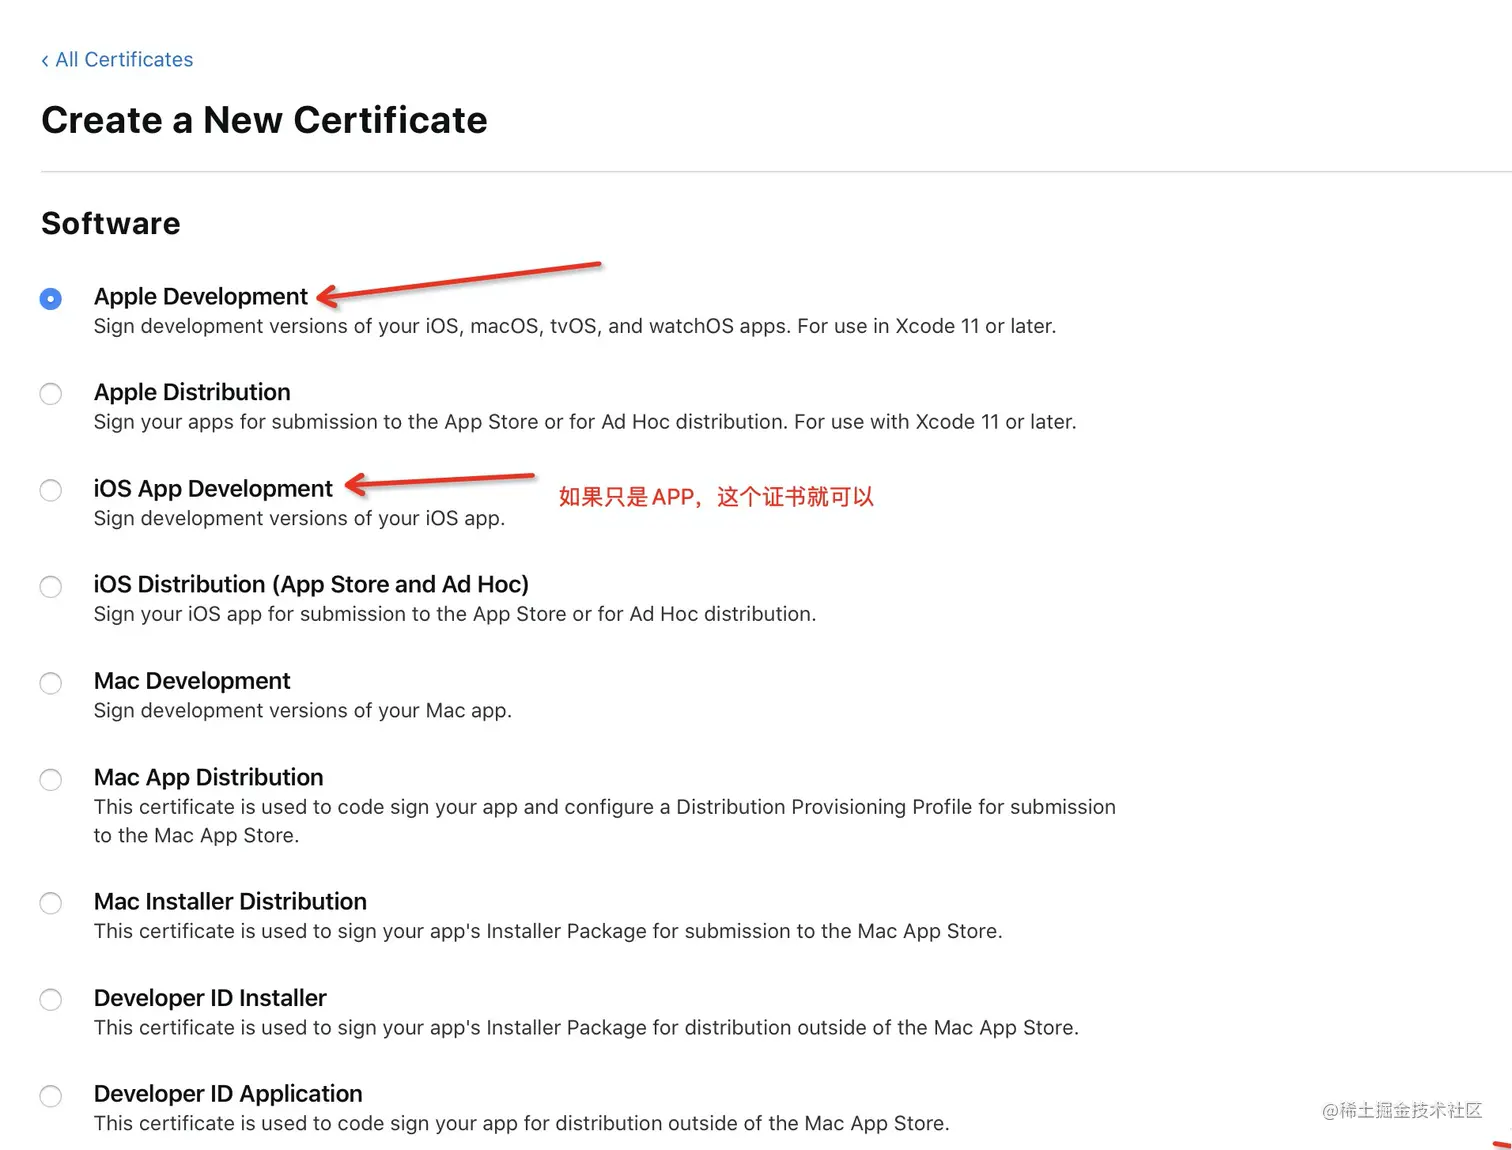Select iOS App Development radio button

(51, 490)
